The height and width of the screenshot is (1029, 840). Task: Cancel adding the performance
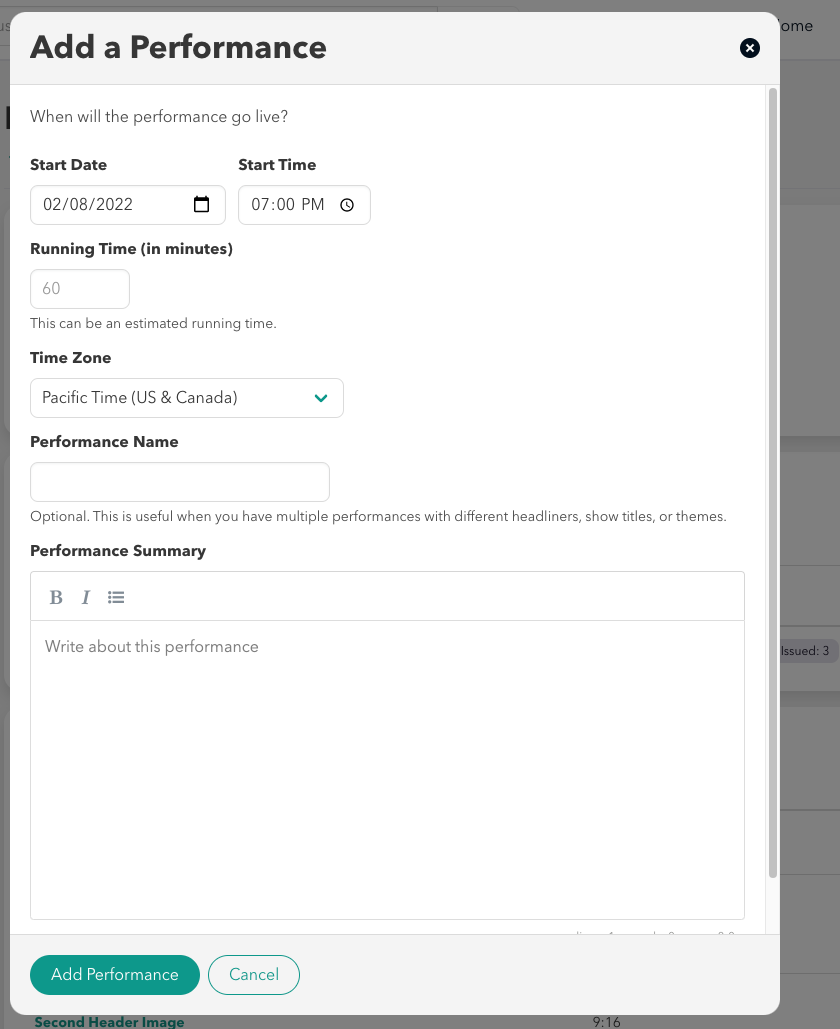coord(254,975)
